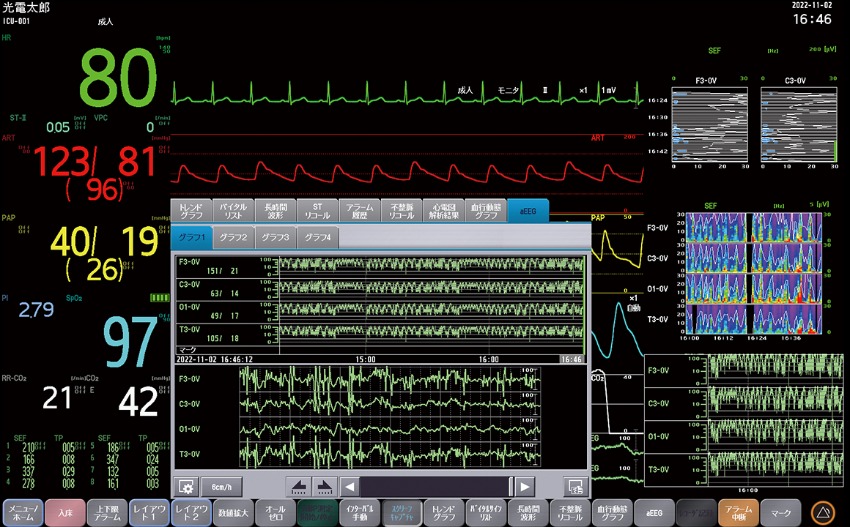
Task: Click the large green HR value 80
Action: 118,77
